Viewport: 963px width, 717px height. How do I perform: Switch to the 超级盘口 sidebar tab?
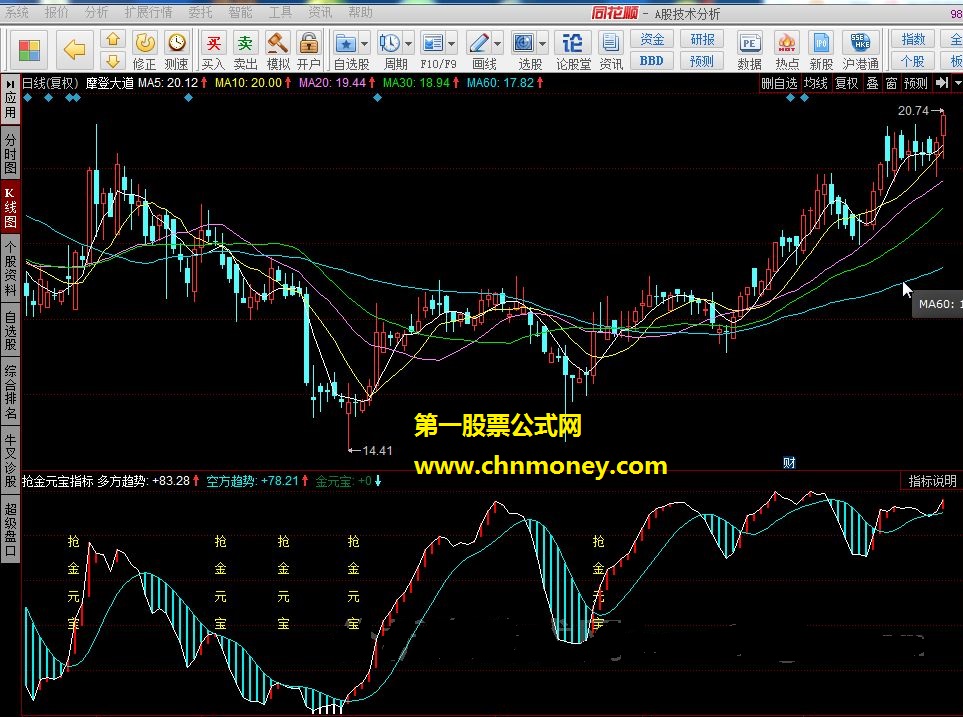pyautogui.click(x=10, y=529)
